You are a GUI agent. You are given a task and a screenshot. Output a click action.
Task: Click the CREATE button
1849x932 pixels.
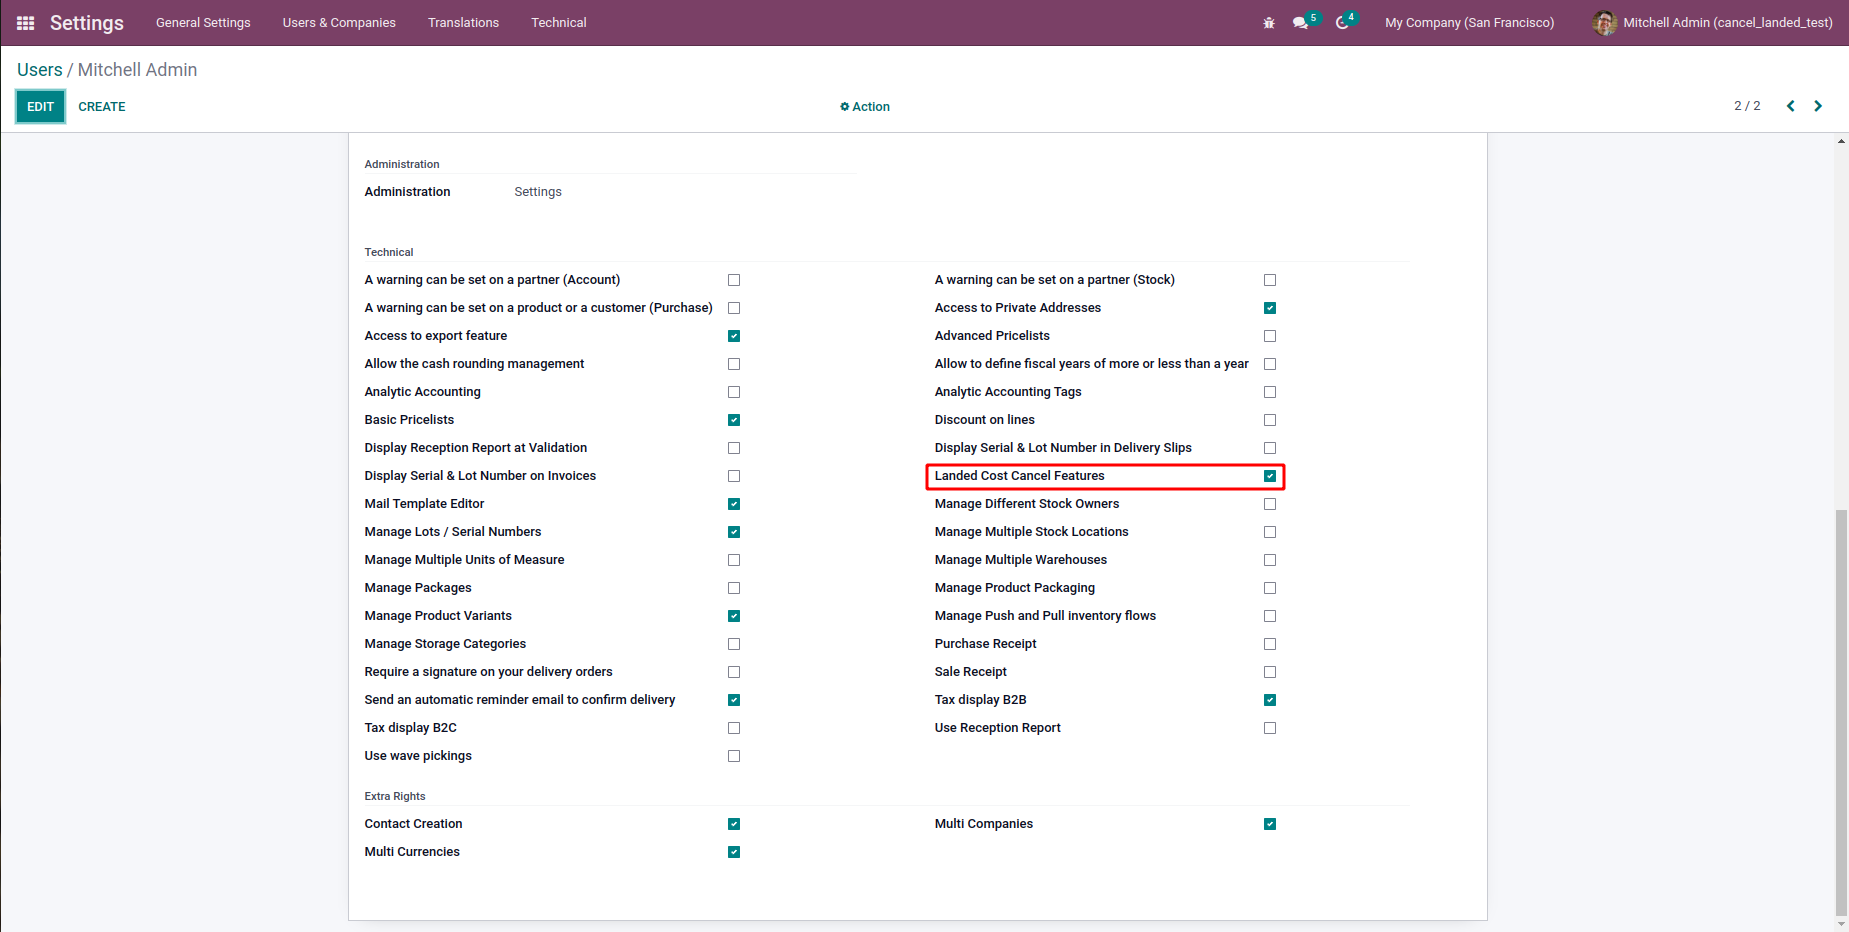(102, 107)
